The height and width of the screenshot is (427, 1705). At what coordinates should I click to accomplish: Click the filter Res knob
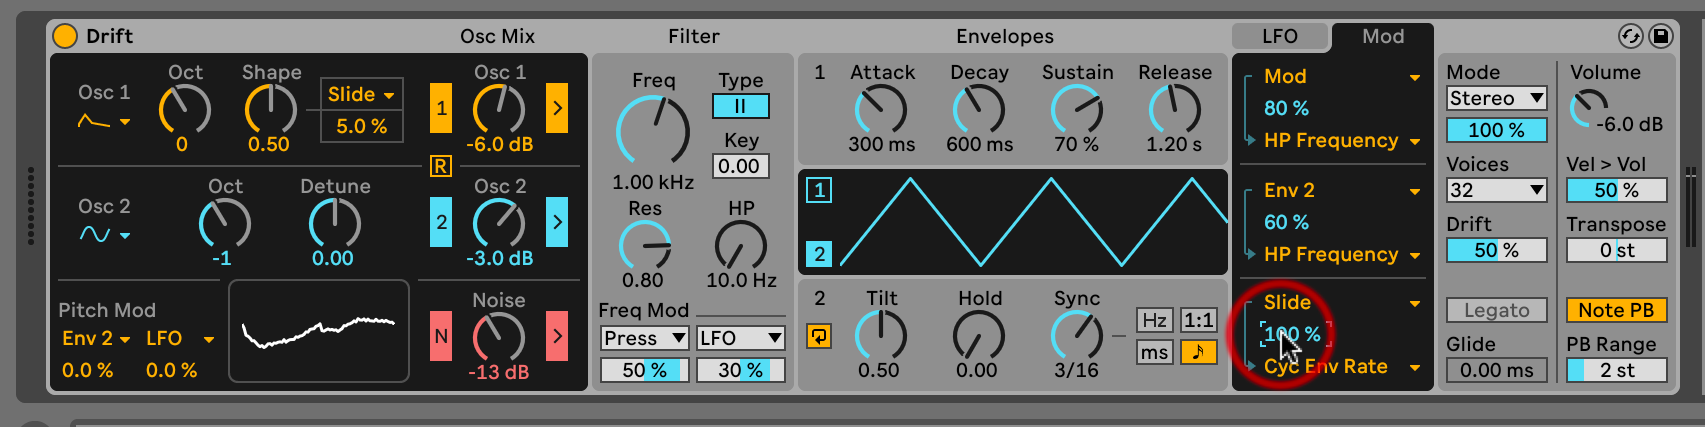[645, 245]
